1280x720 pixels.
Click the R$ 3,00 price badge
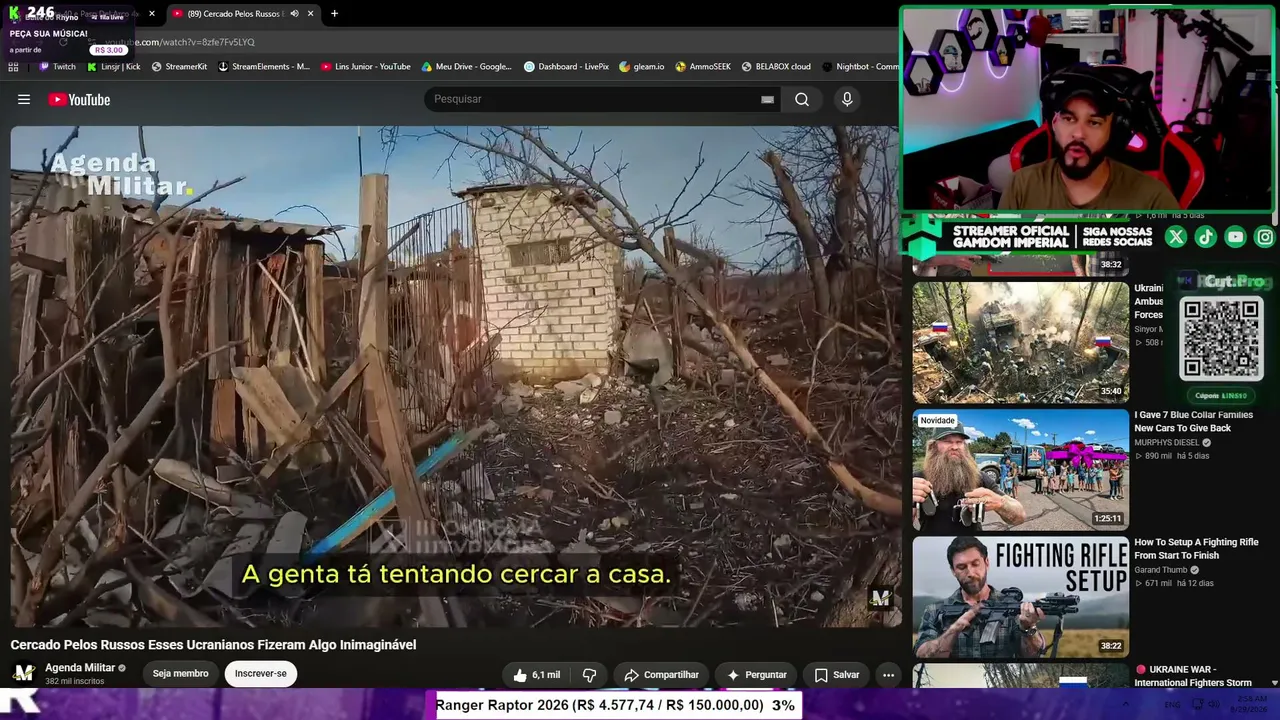[x=109, y=50]
